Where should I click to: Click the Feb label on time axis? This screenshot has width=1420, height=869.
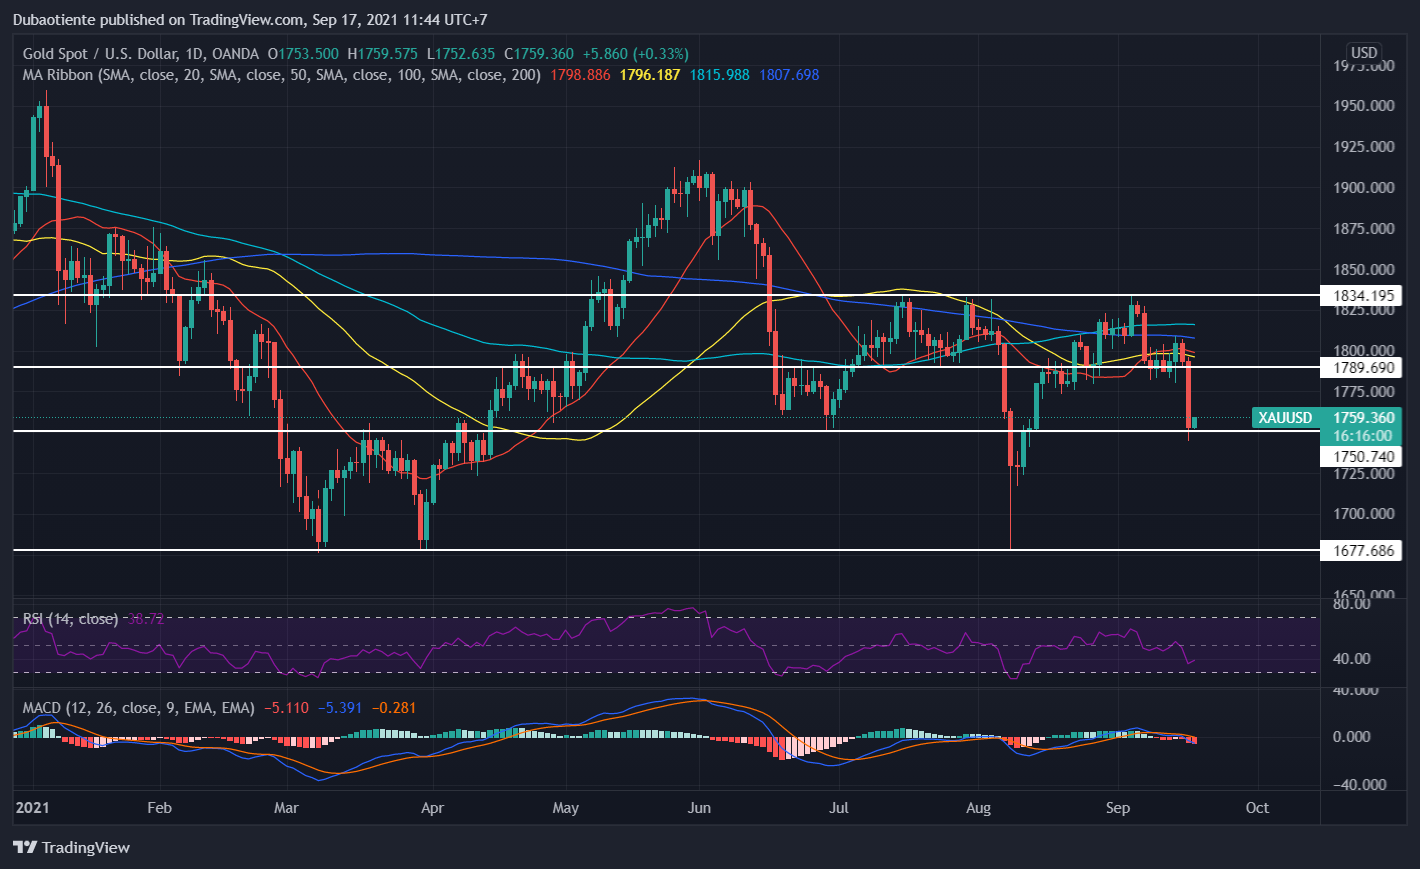[x=159, y=808]
